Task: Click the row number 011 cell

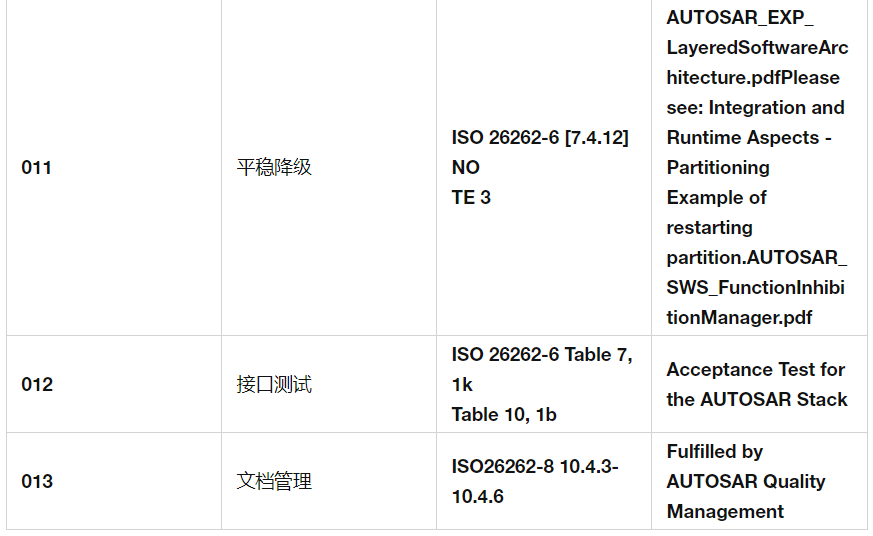Action: [37, 167]
